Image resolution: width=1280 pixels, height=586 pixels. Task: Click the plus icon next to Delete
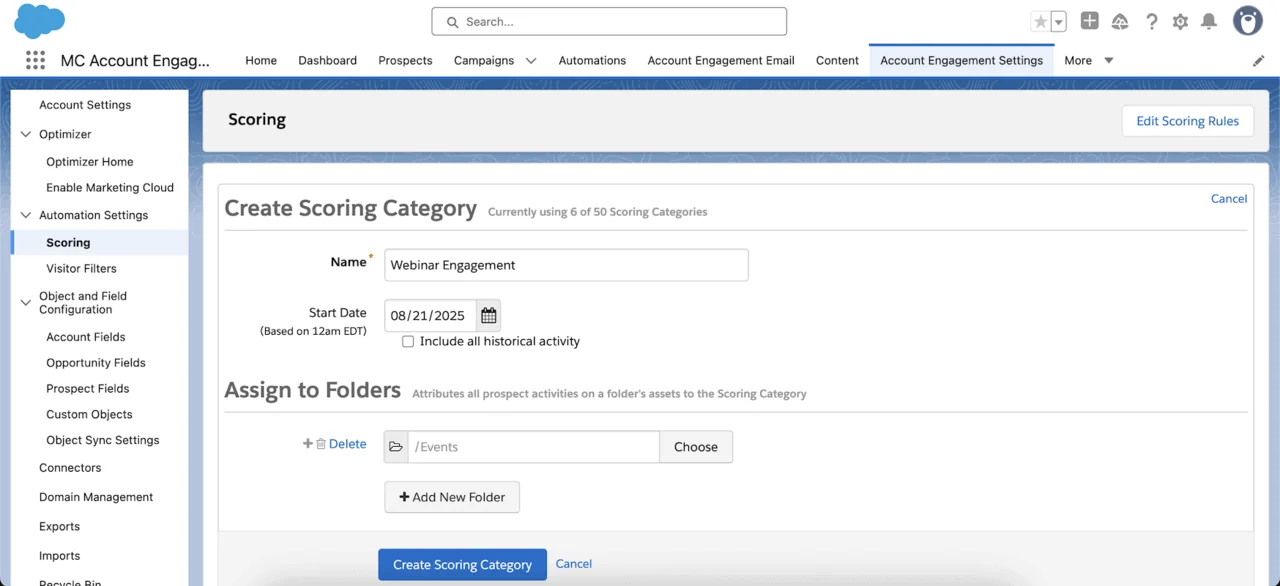308,444
